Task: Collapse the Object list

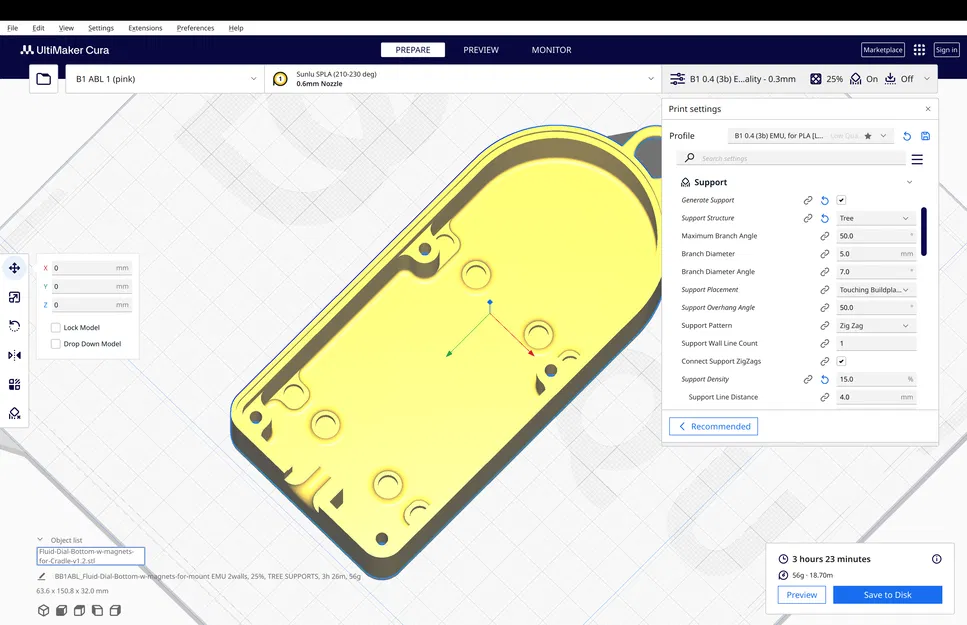Action: point(40,539)
